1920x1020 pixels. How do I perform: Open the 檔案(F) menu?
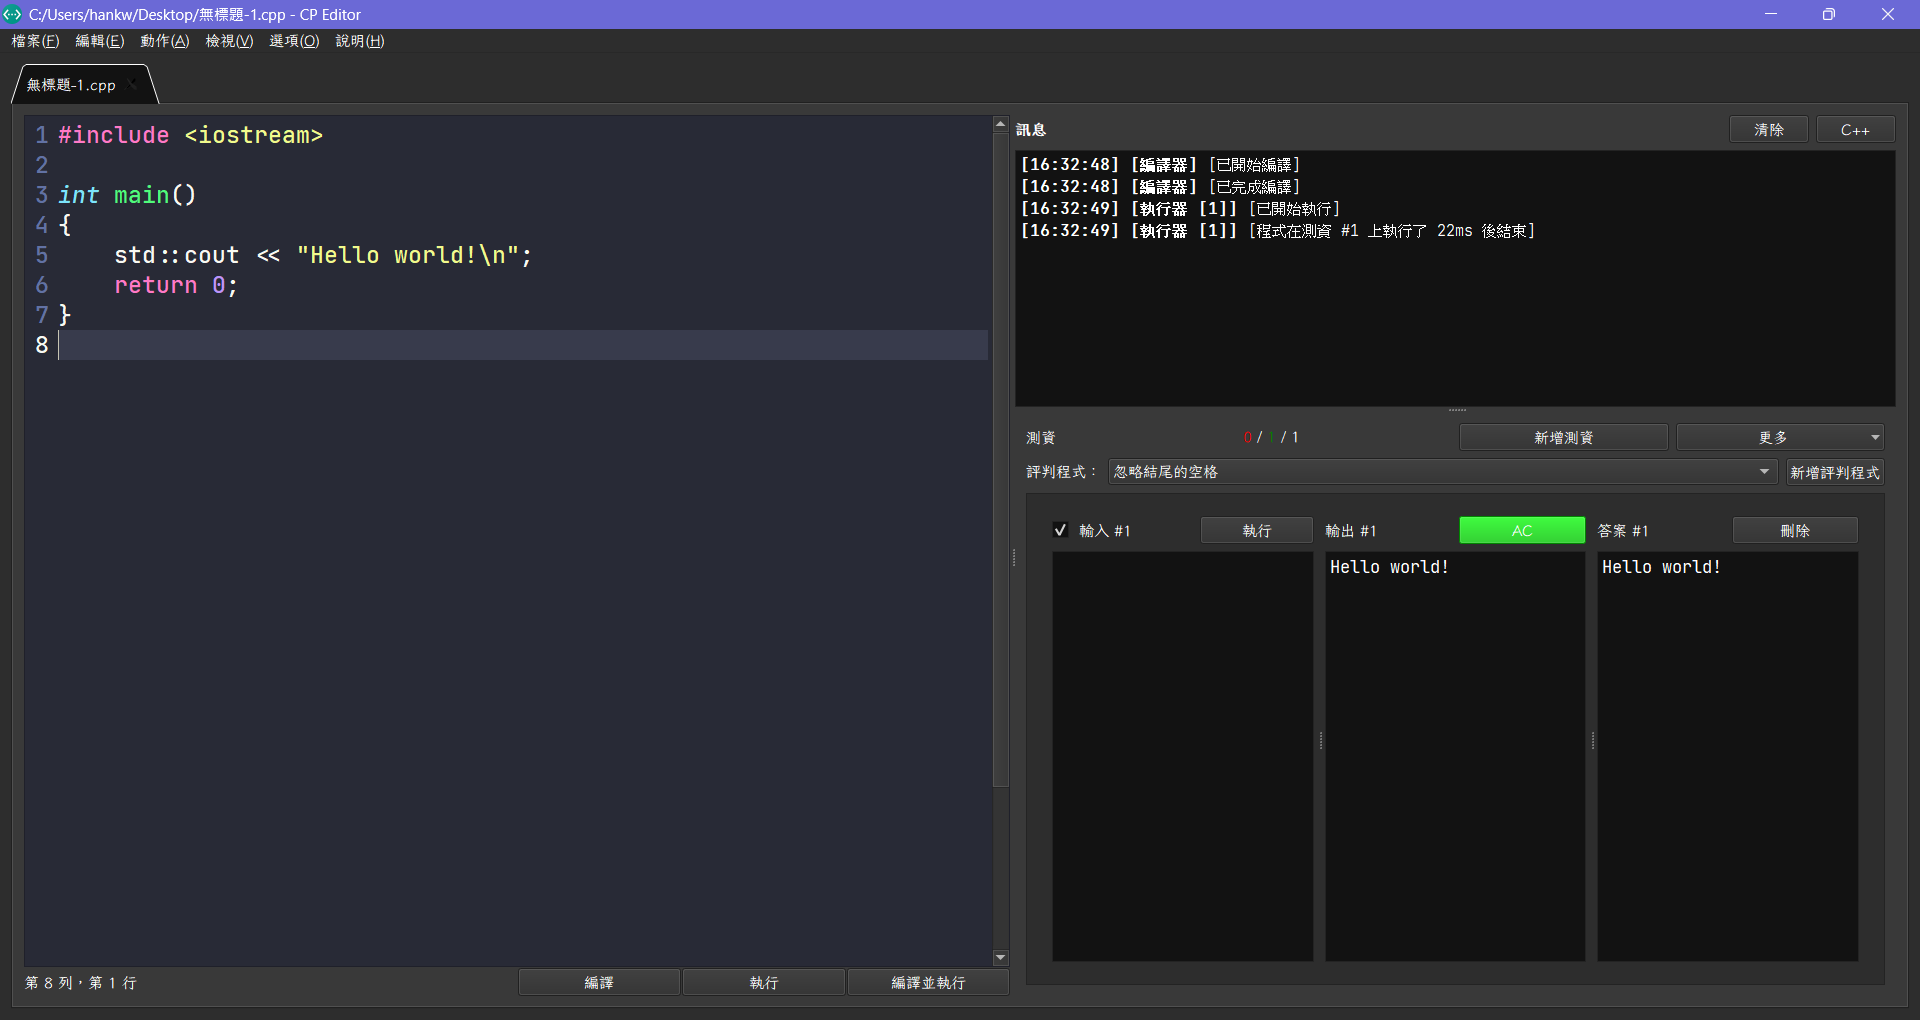[x=36, y=41]
